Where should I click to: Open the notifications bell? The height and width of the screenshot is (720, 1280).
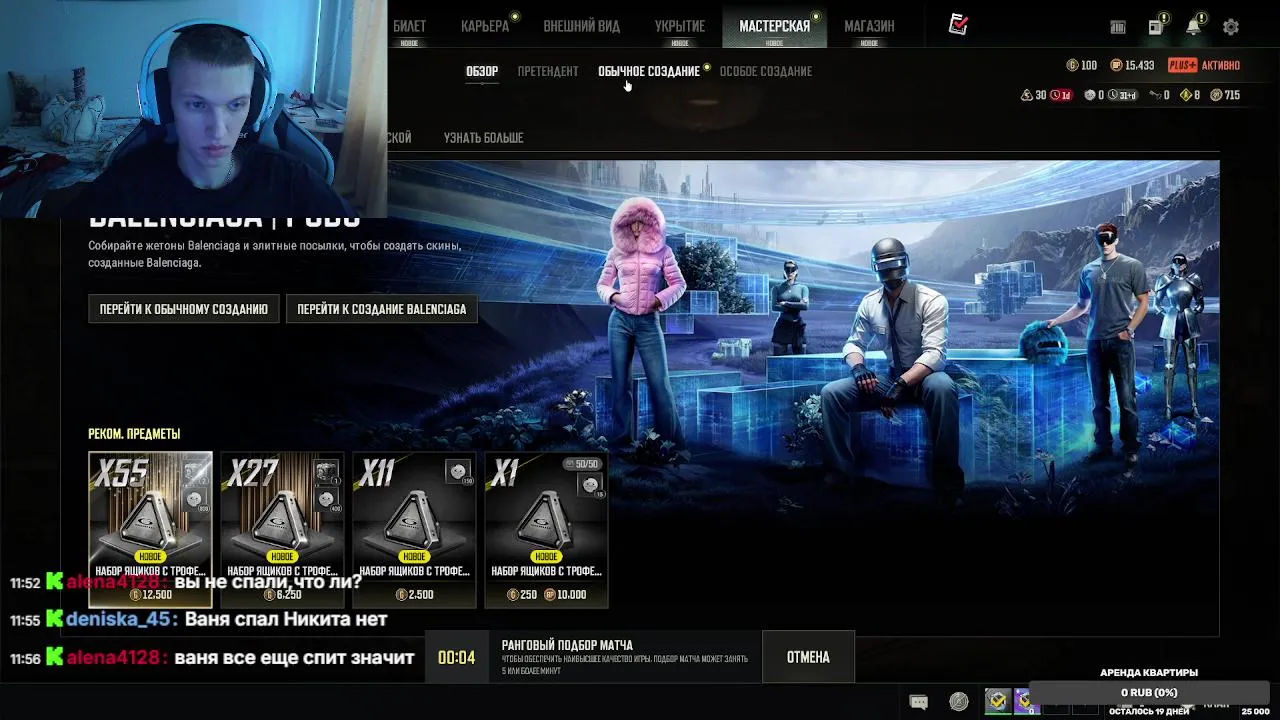[x=1194, y=26]
